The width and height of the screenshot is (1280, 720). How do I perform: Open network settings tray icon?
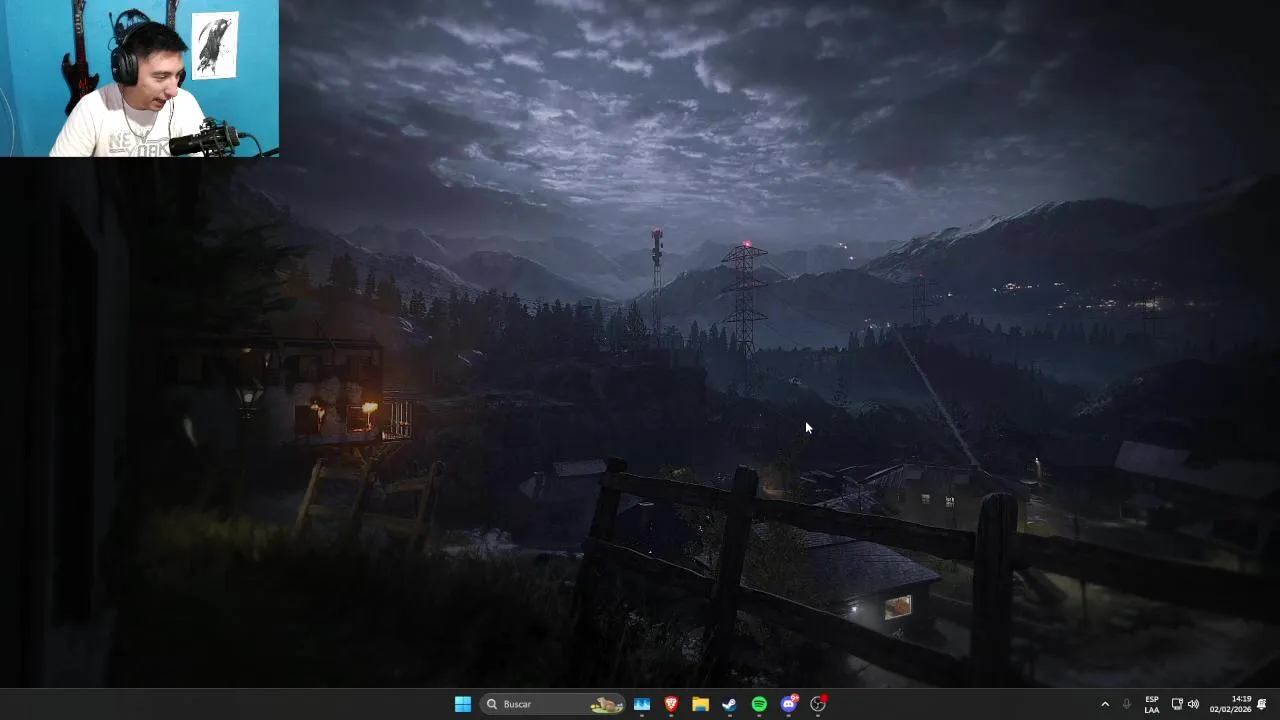(x=1177, y=704)
